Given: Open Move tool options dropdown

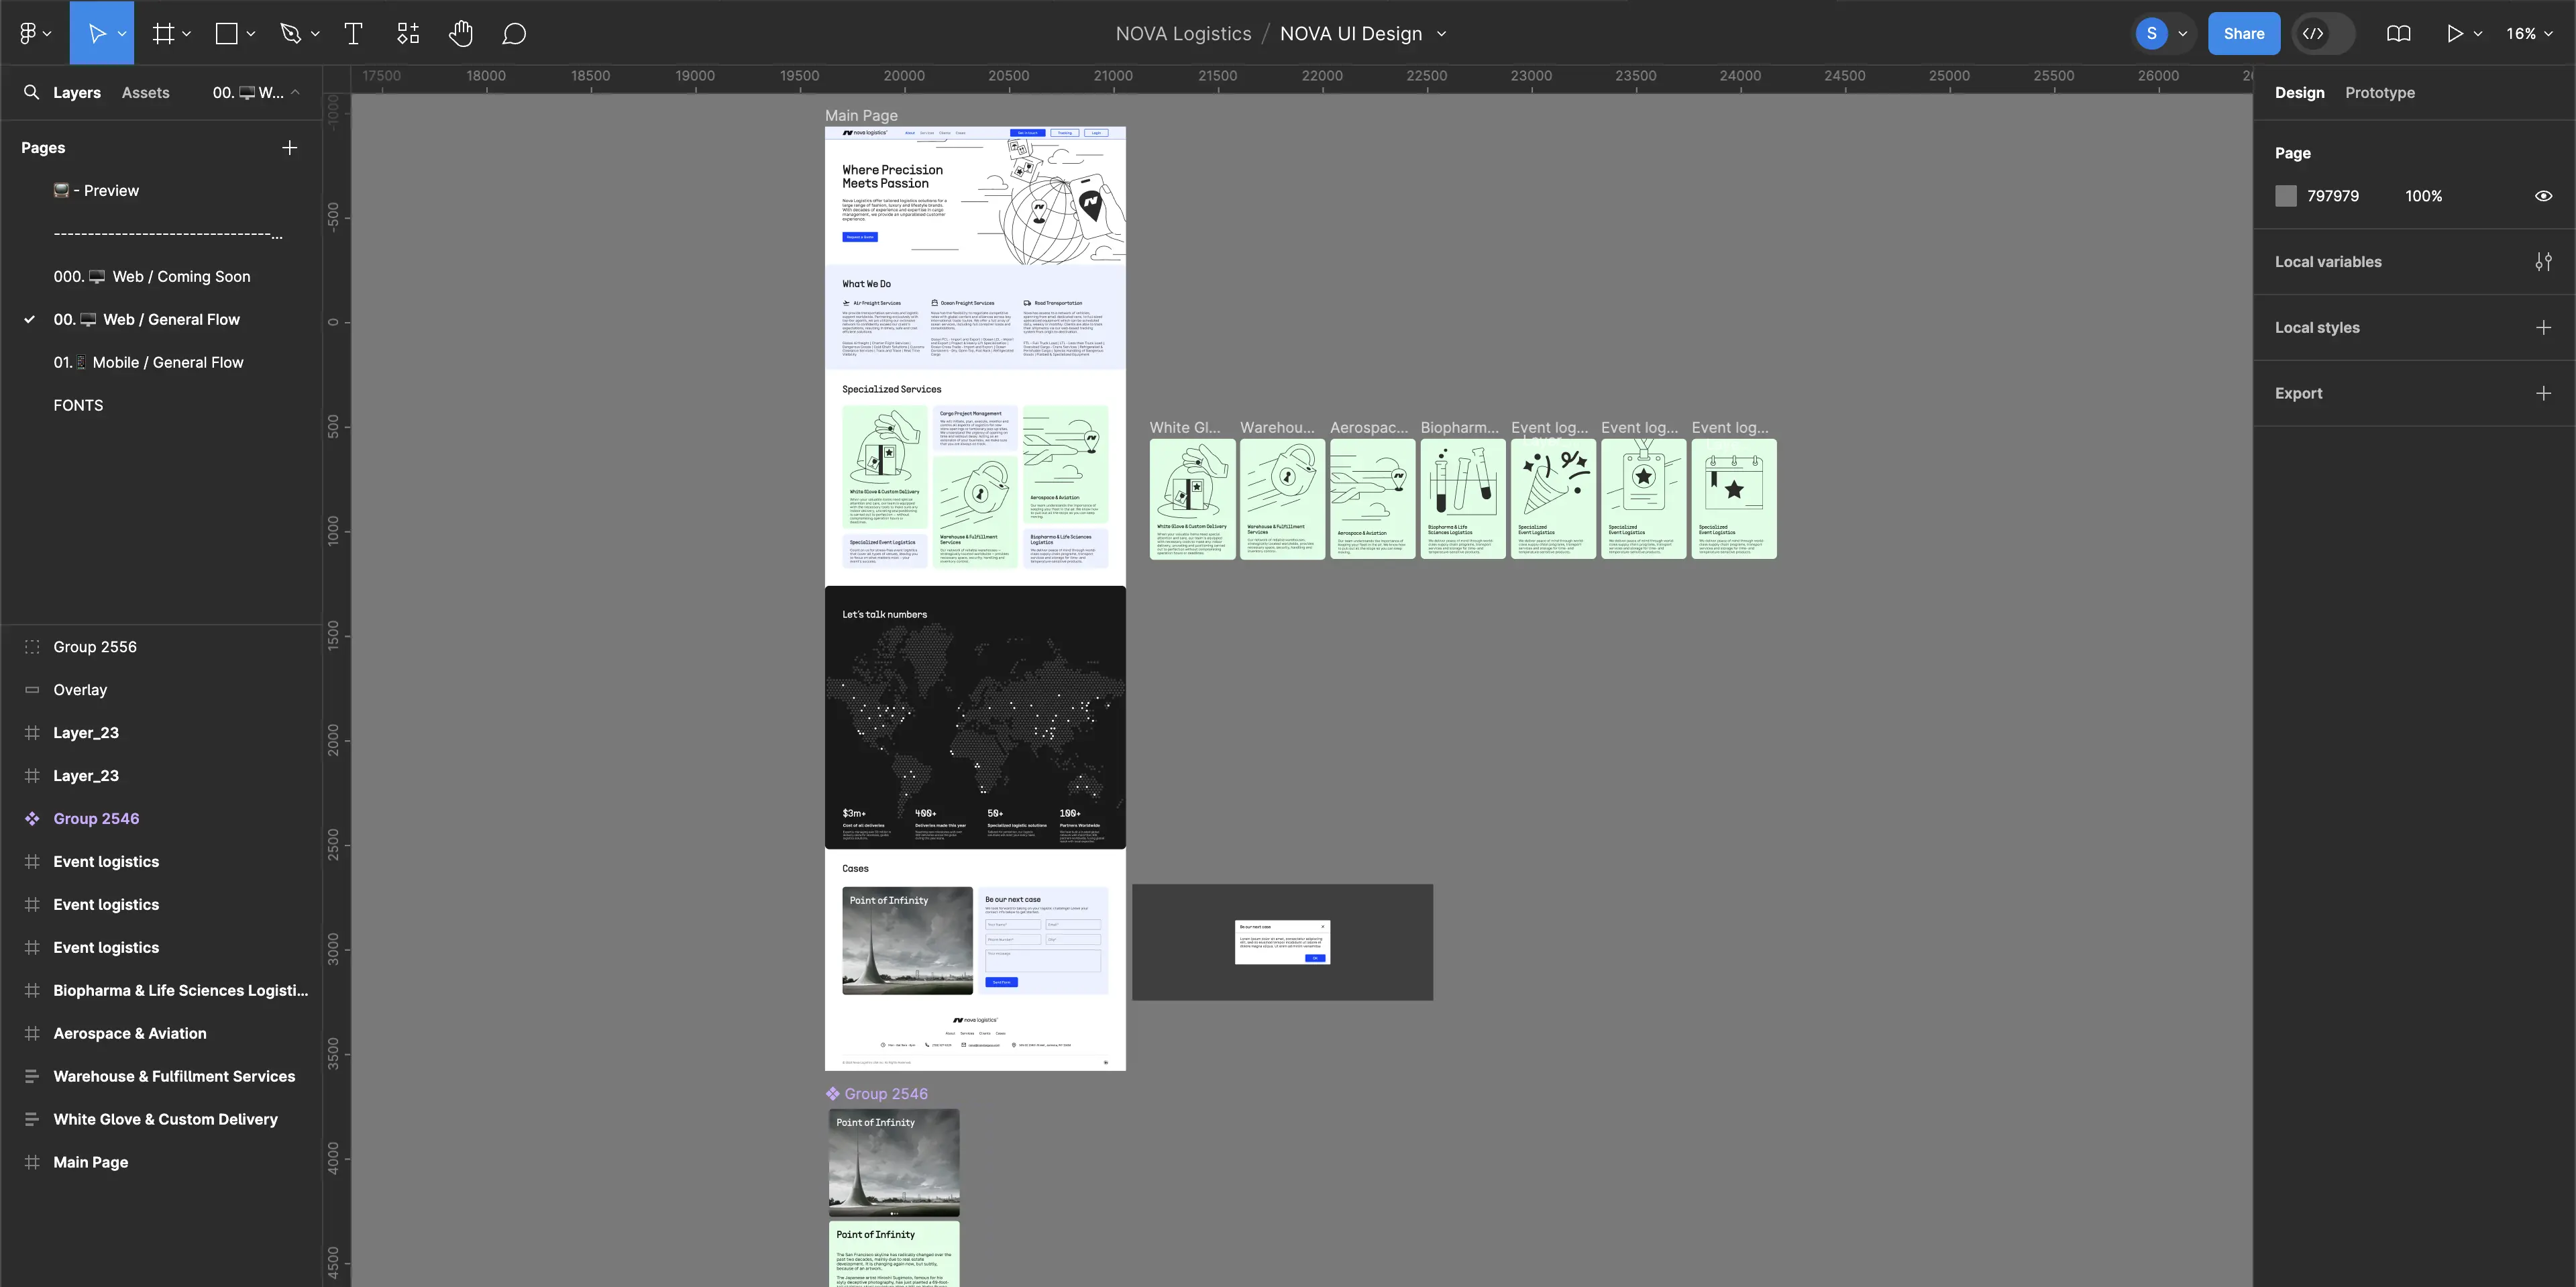Looking at the screenshot, I should [x=122, y=34].
